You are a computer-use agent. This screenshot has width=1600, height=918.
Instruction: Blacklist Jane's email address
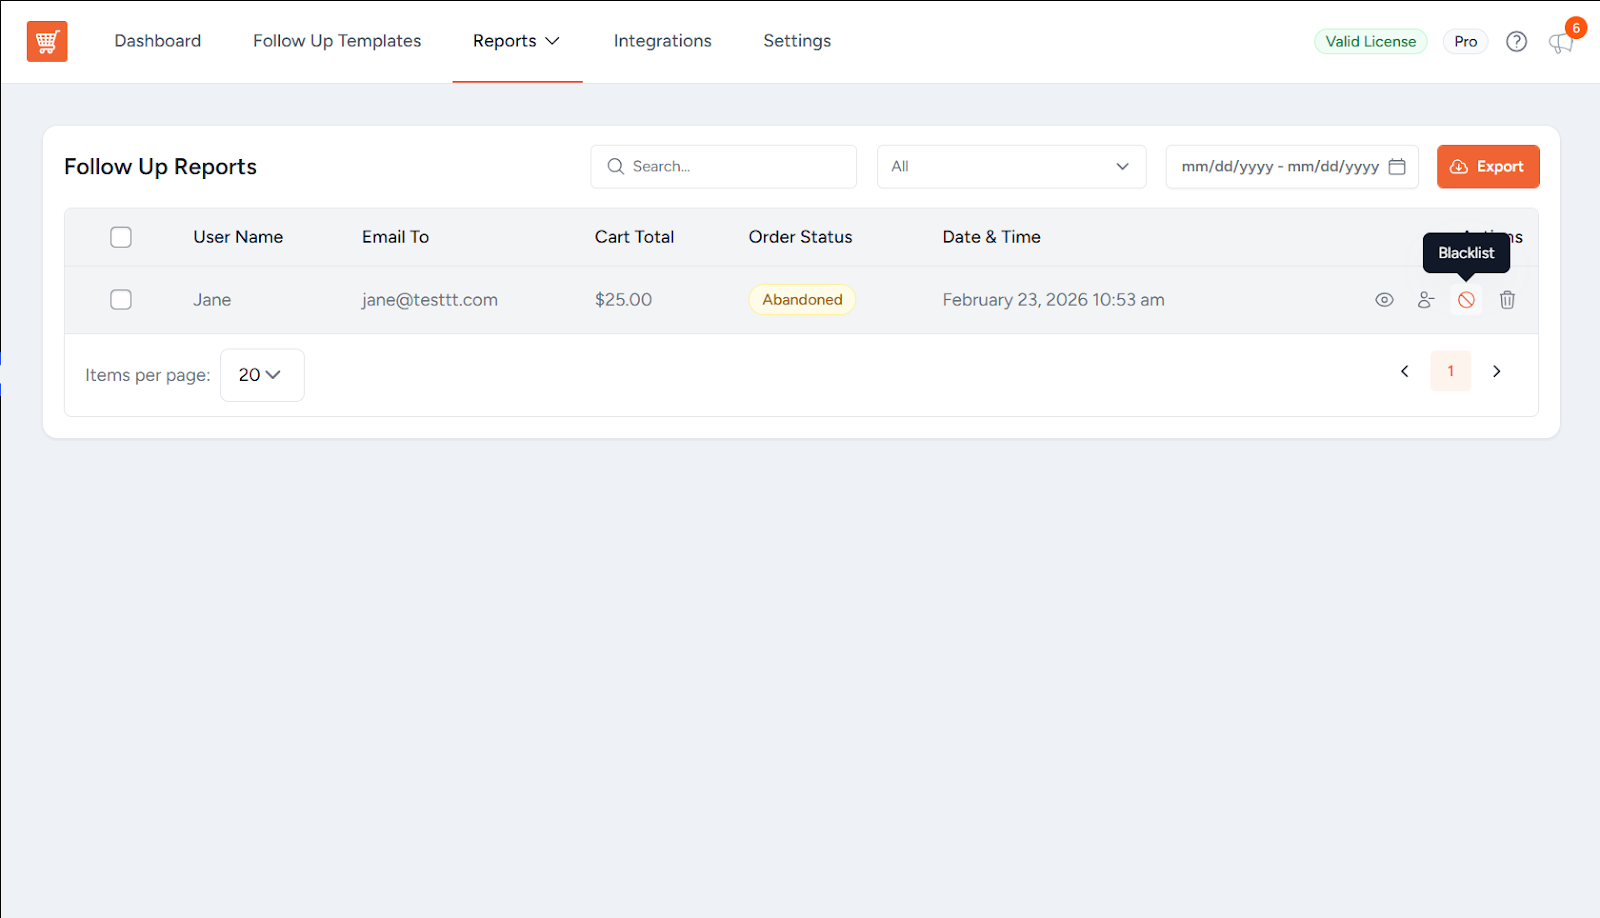click(x=1466, y=300)
